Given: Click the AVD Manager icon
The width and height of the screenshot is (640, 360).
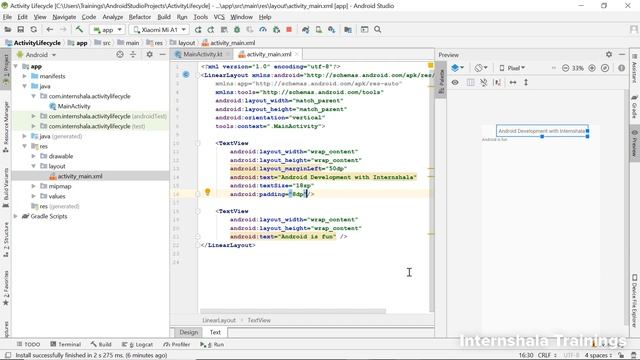Looking at the screenshot, I should (319, 29).
